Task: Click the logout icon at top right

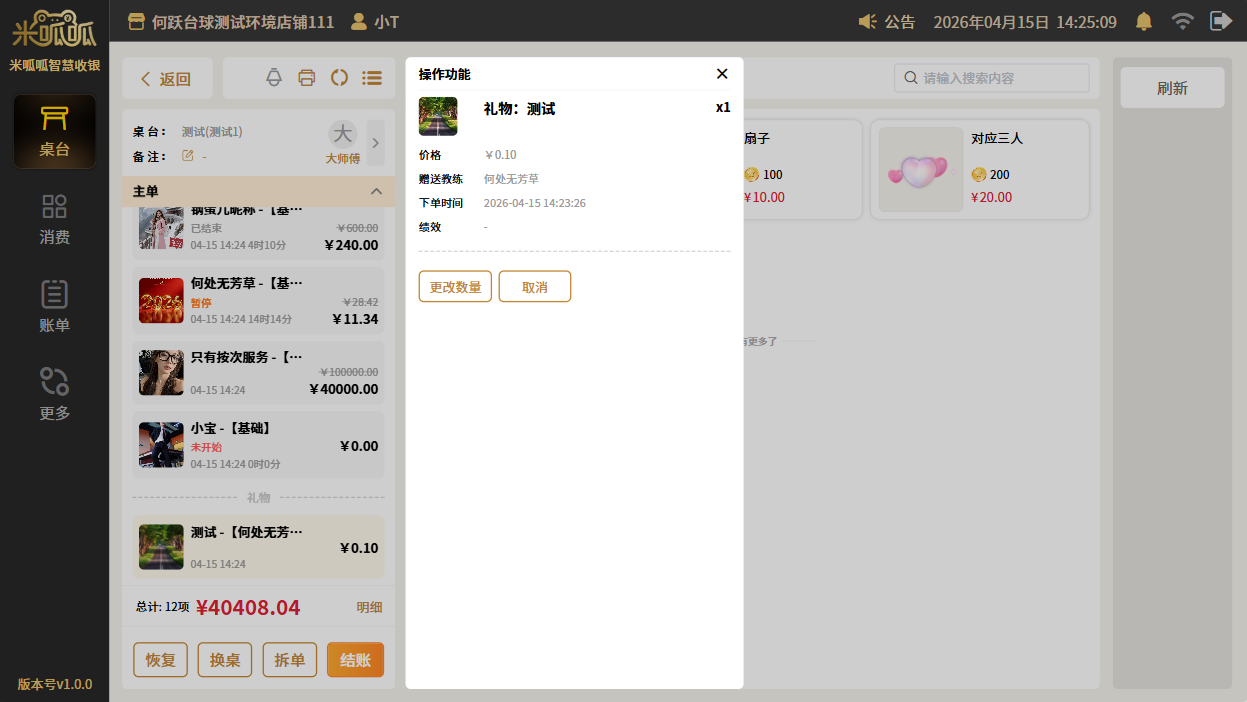Action: (x=1220, y=21)
